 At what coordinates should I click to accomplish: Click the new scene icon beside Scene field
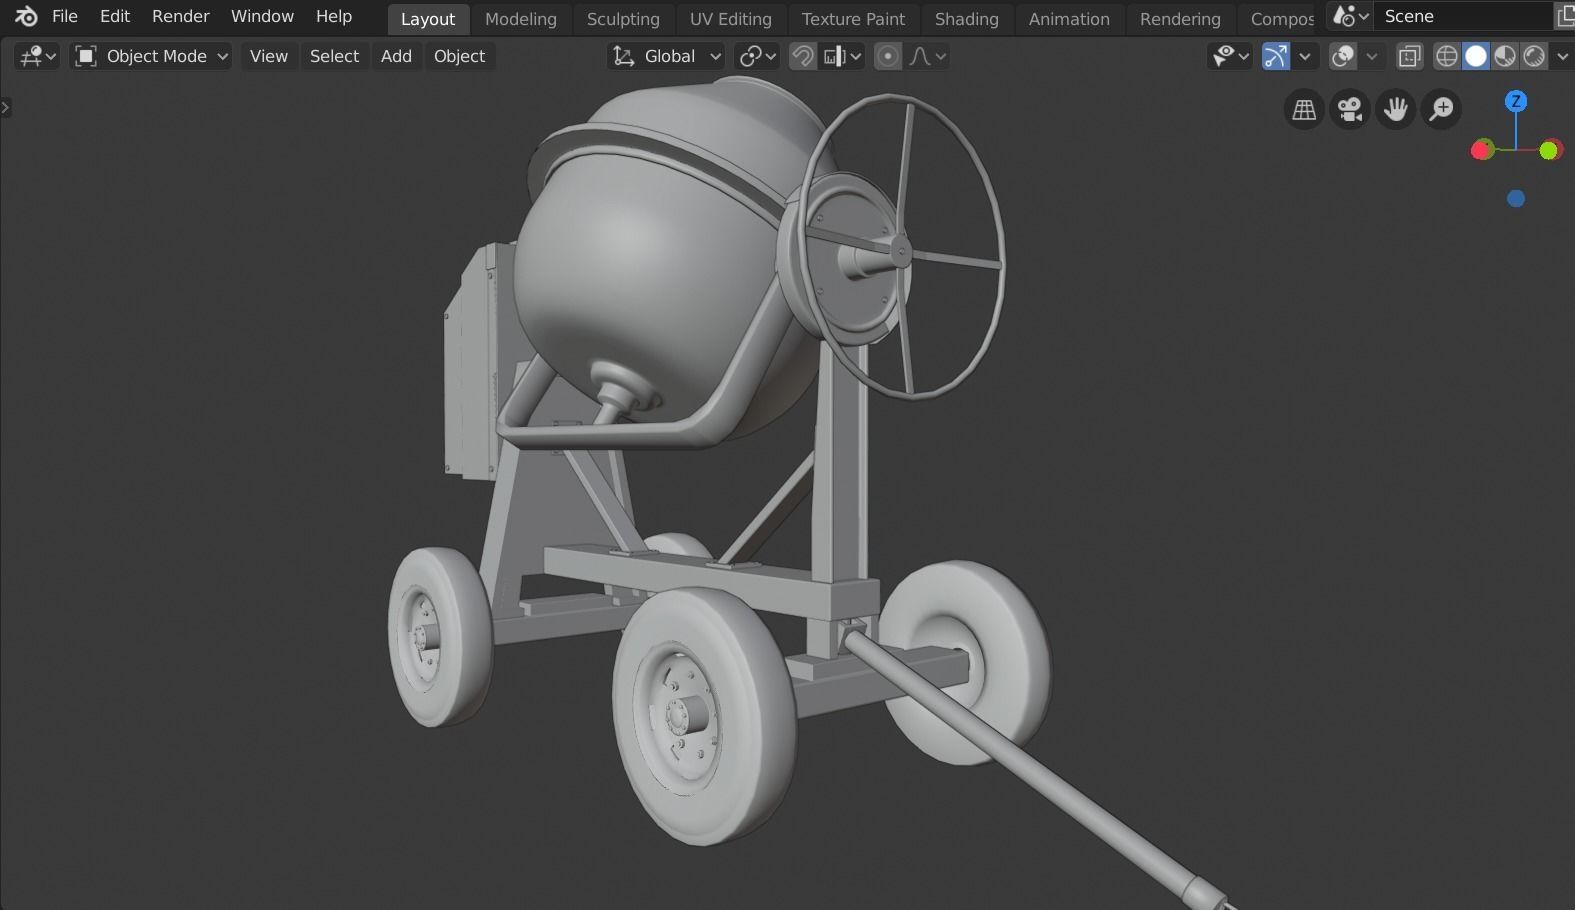1565,17
